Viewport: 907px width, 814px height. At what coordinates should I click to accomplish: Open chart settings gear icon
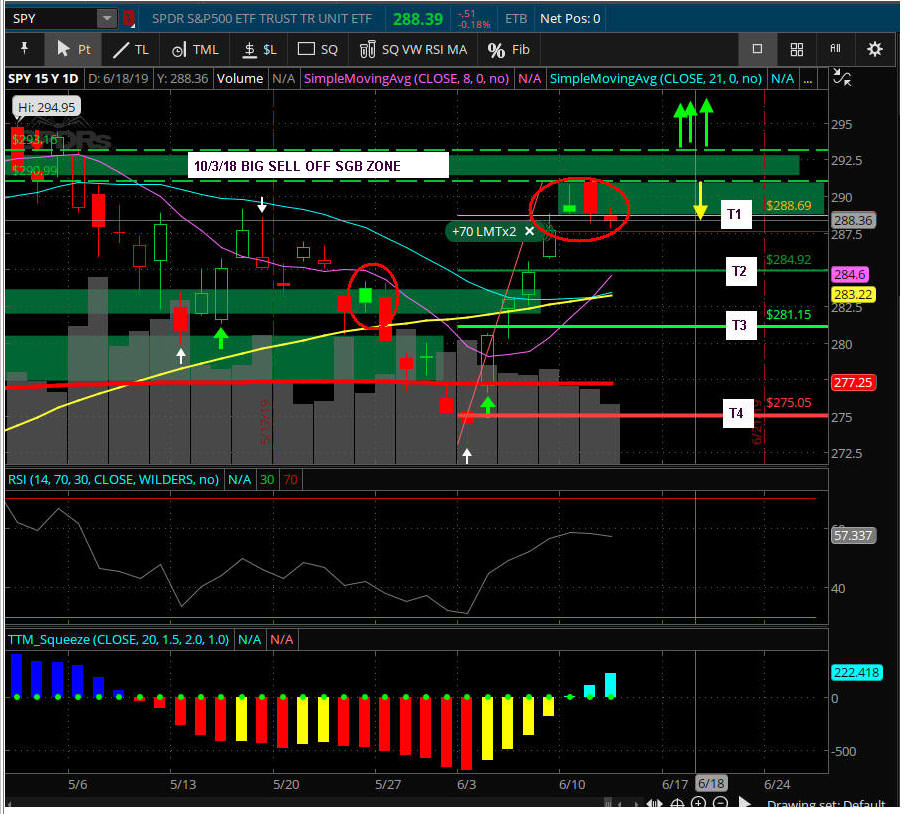tap(875, 49)
